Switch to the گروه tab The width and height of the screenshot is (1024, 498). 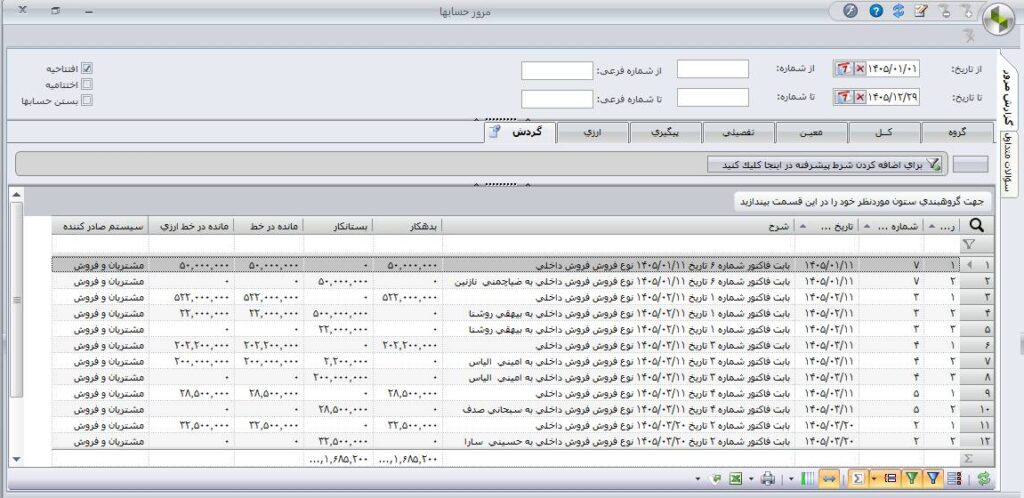[x=959, y=132]
